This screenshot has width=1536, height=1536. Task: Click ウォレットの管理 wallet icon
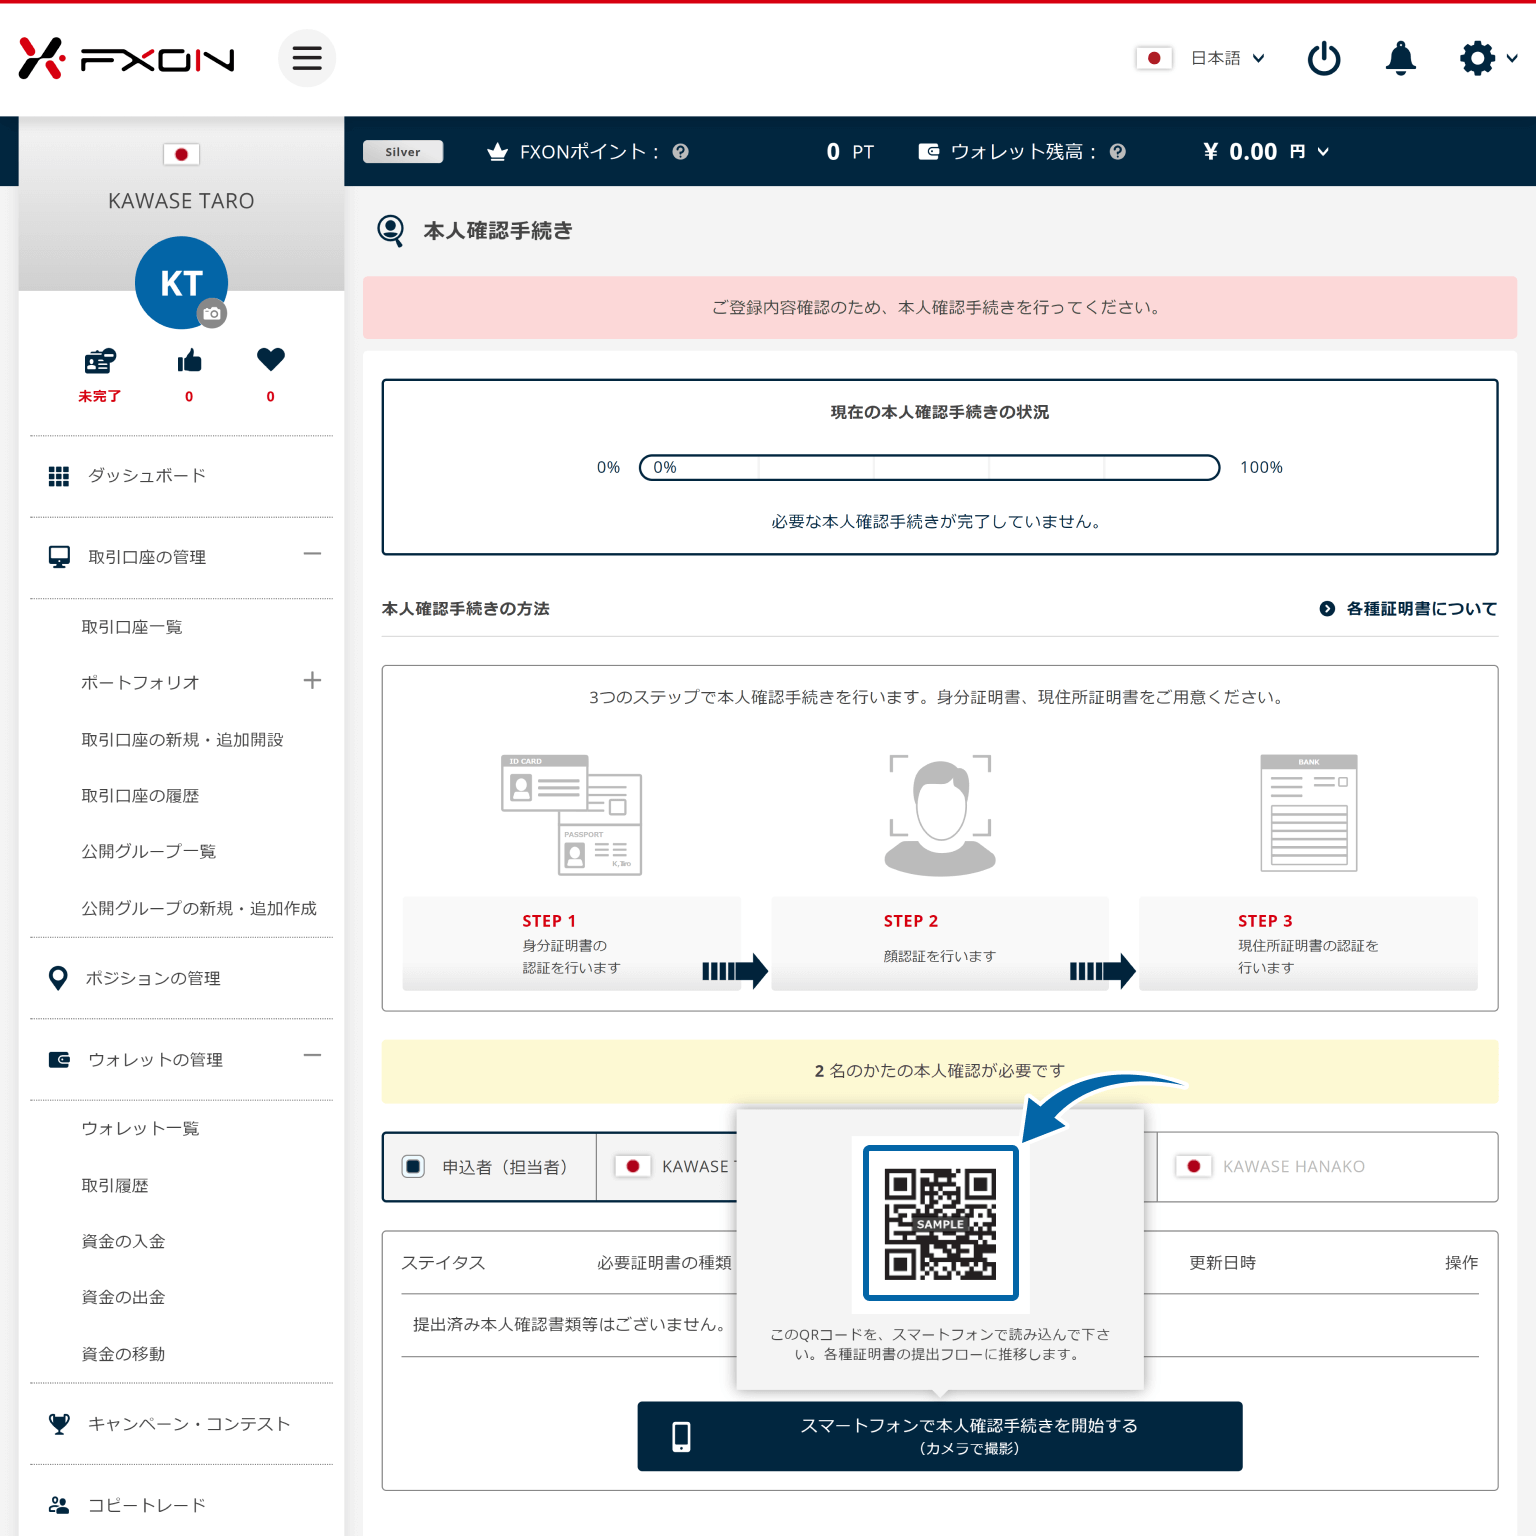60,1059
